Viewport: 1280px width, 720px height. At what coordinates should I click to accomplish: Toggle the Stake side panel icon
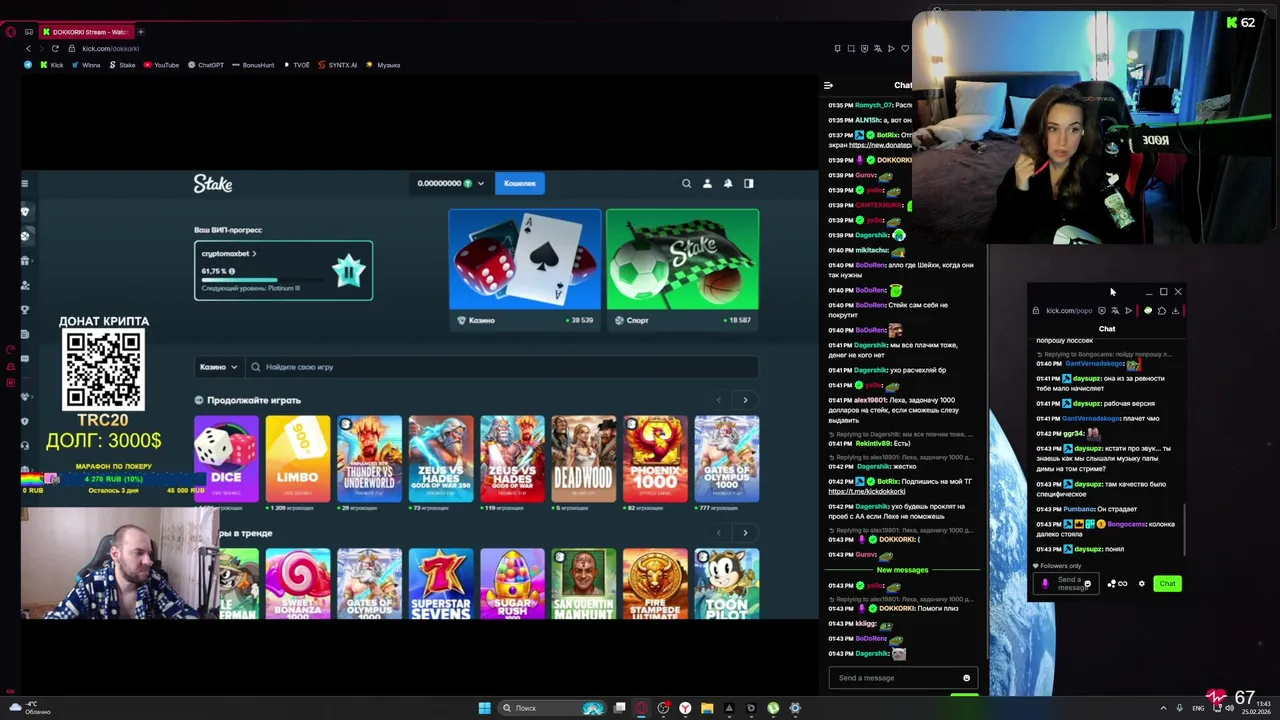tap(749, 183)
